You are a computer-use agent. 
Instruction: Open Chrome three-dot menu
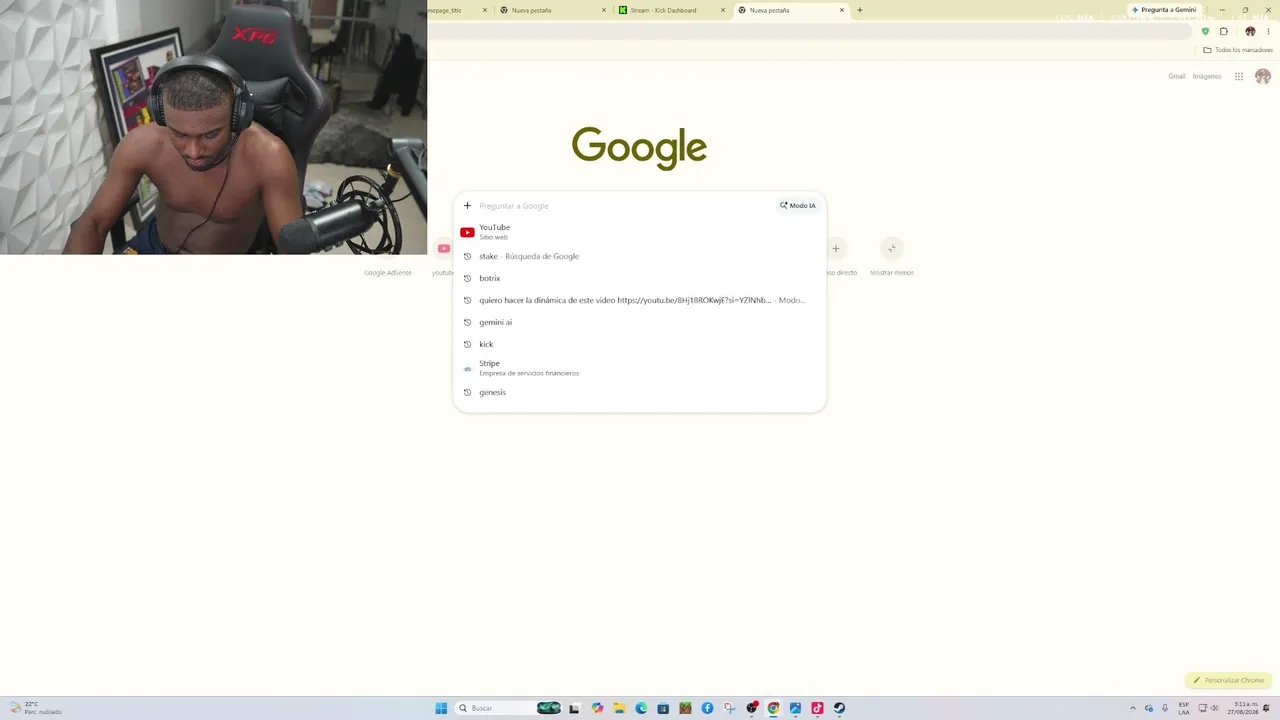pyautogui.click(x=1268, y=31)
